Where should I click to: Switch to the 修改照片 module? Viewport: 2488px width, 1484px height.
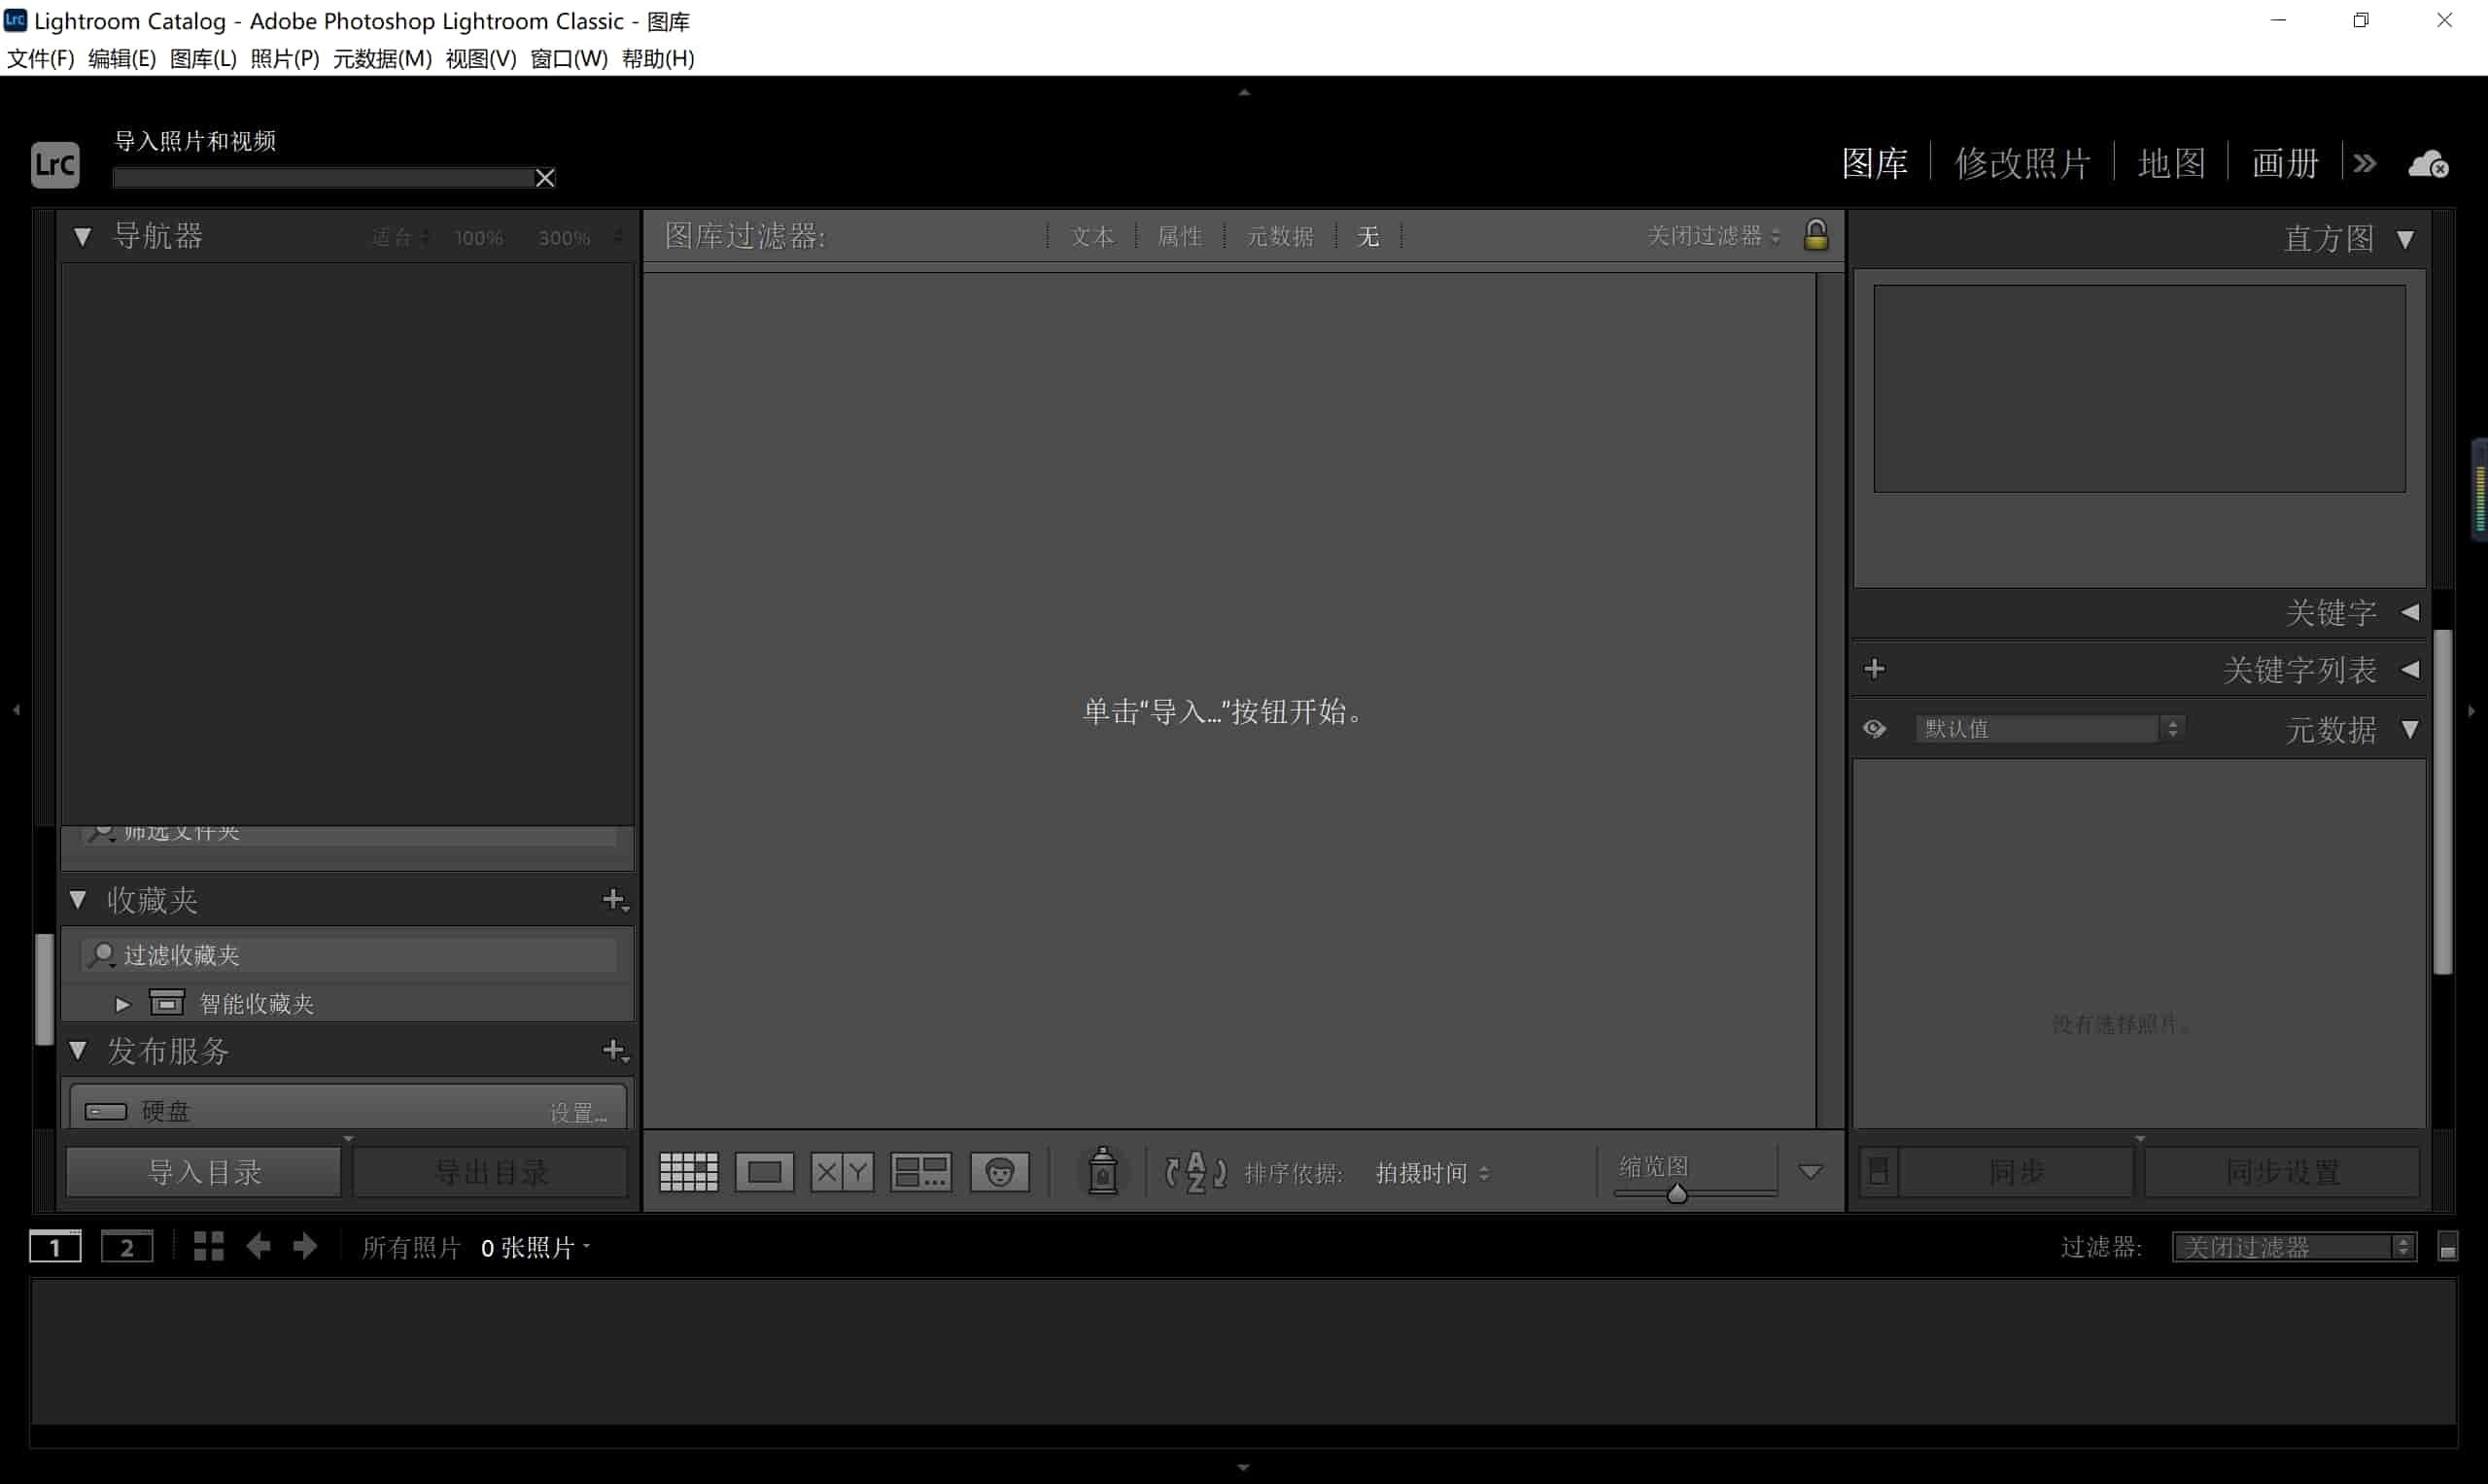(2022, 163)
